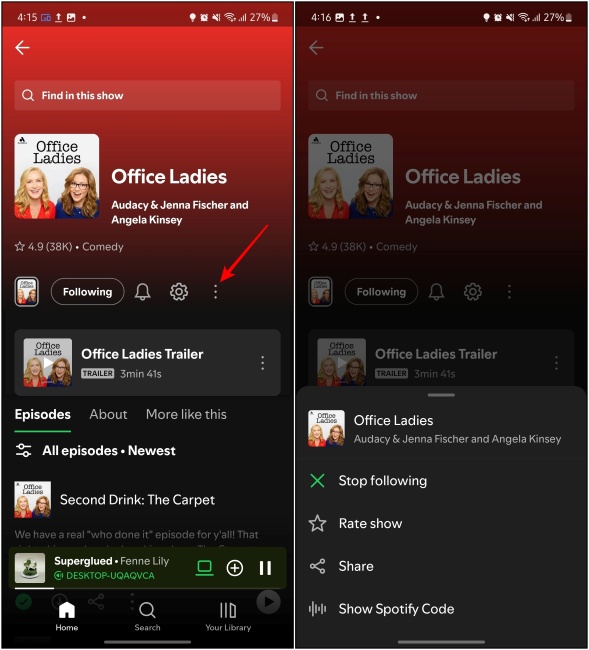This screenshot has width=589, height=650.
Task: Open Your Library in bottom navigation
Action: (x=228, y=616)
